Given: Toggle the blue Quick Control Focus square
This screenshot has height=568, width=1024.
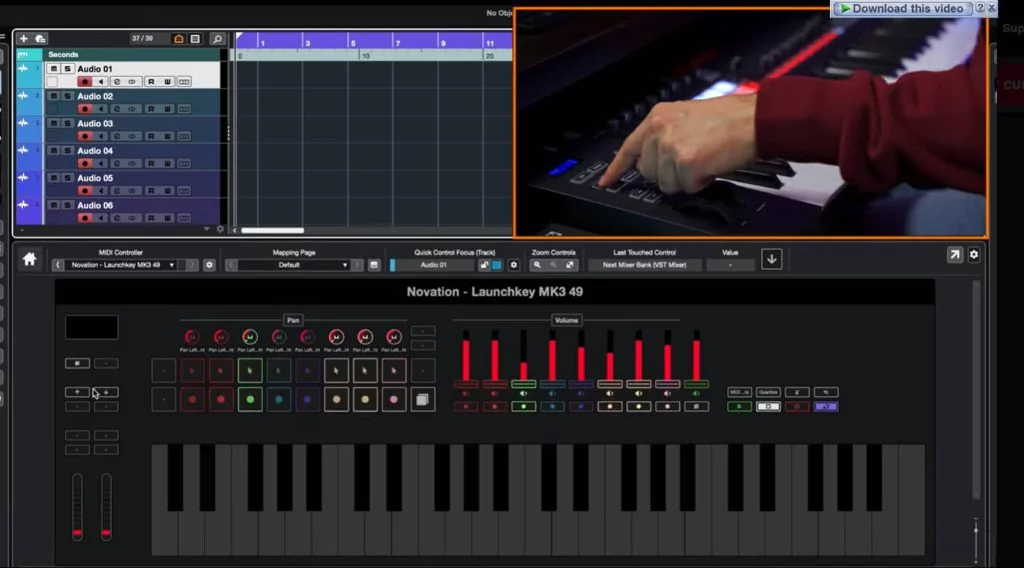Looking at the screenshot, I should point(497,265).
